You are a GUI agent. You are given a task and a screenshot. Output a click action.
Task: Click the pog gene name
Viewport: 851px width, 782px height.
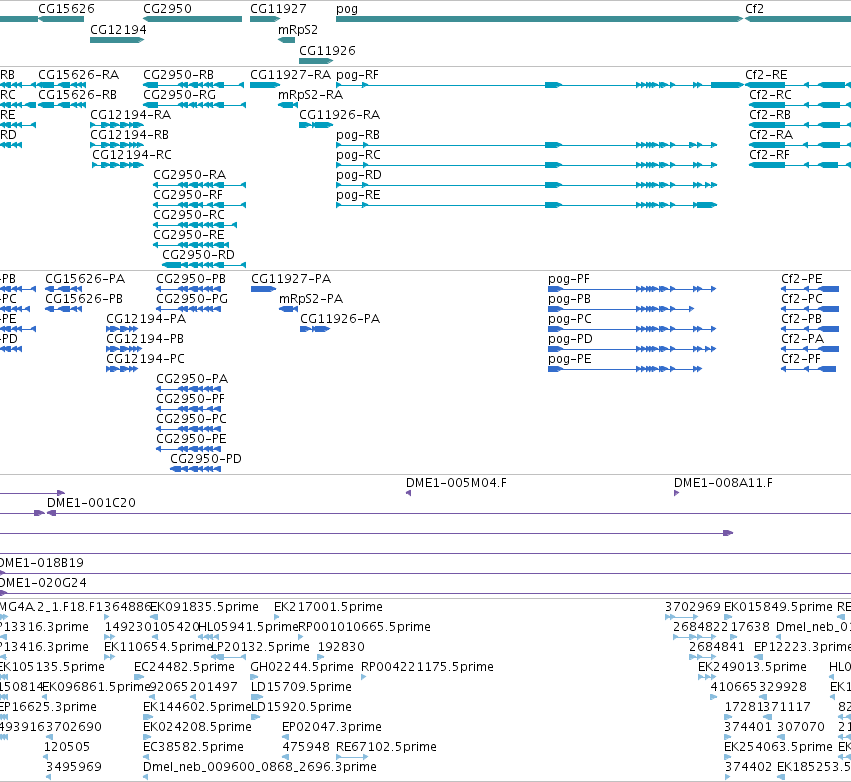coord(347,9)
